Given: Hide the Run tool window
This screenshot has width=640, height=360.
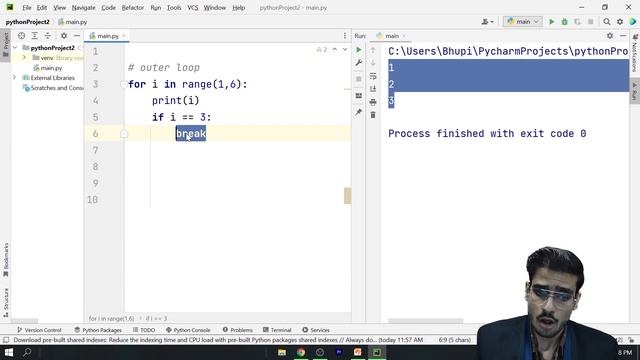Looking at the screenshot, I should click(623, 36).
